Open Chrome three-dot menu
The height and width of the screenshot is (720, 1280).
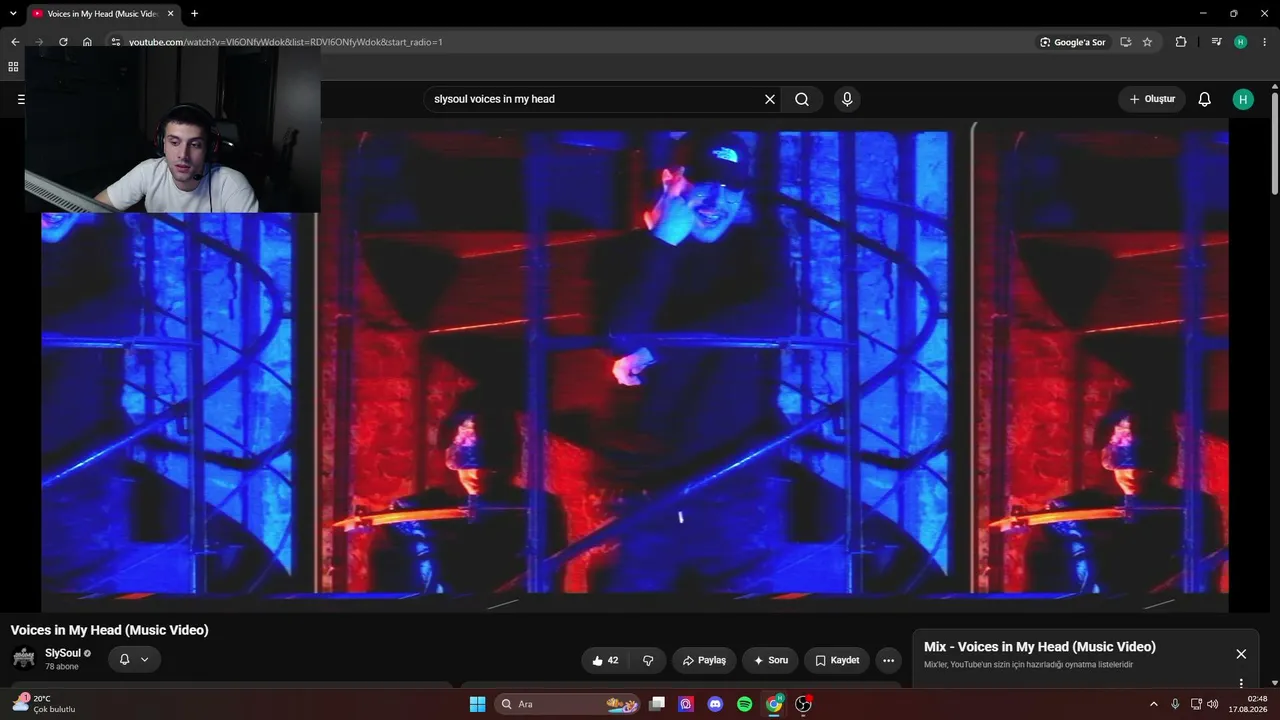click(1265, 42)
